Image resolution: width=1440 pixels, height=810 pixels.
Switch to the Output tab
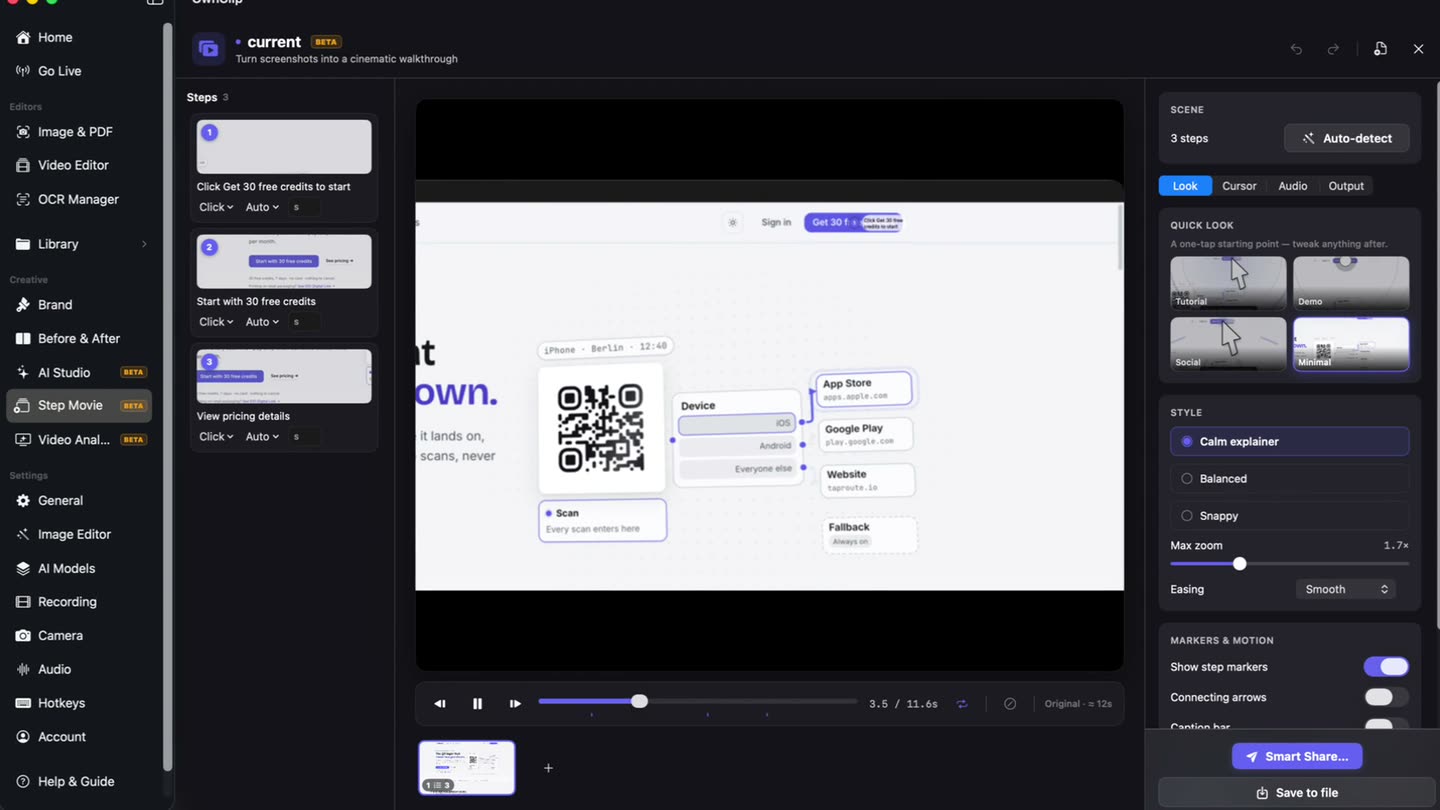point(1346,186)
